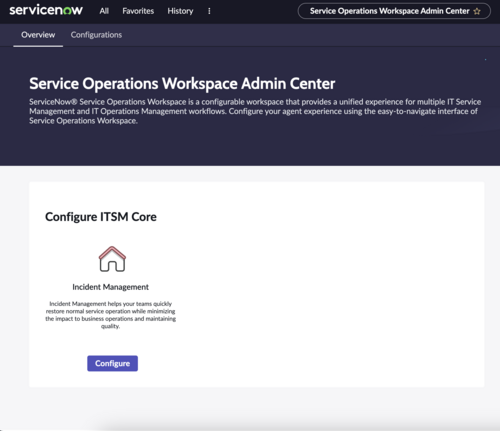Image resolution: width=500 pixels, height=431 pixels.
Task: Click the green 'o' in ServiceNow logo
Action: [x=67, y=11]
